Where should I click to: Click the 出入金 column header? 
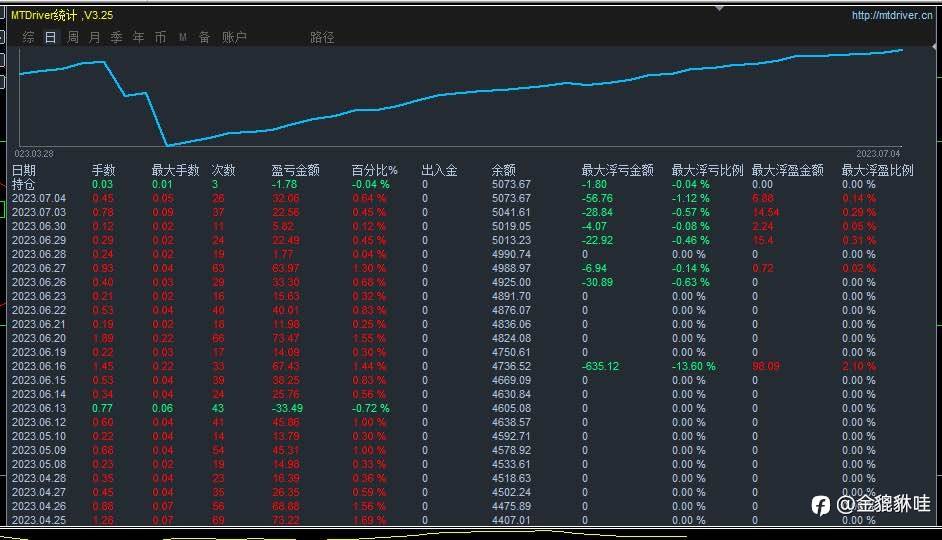point(439,170)
